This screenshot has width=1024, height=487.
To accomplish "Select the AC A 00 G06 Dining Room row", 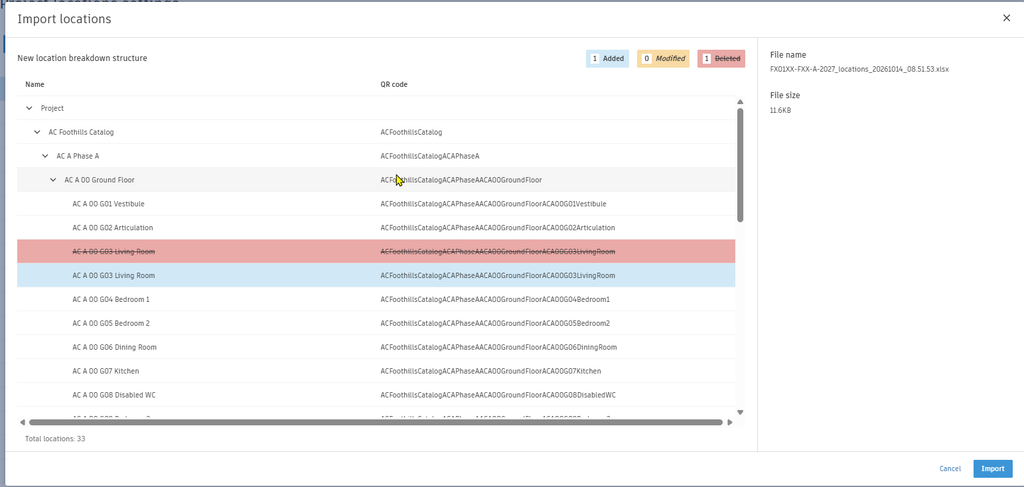I will coord(376,347).
